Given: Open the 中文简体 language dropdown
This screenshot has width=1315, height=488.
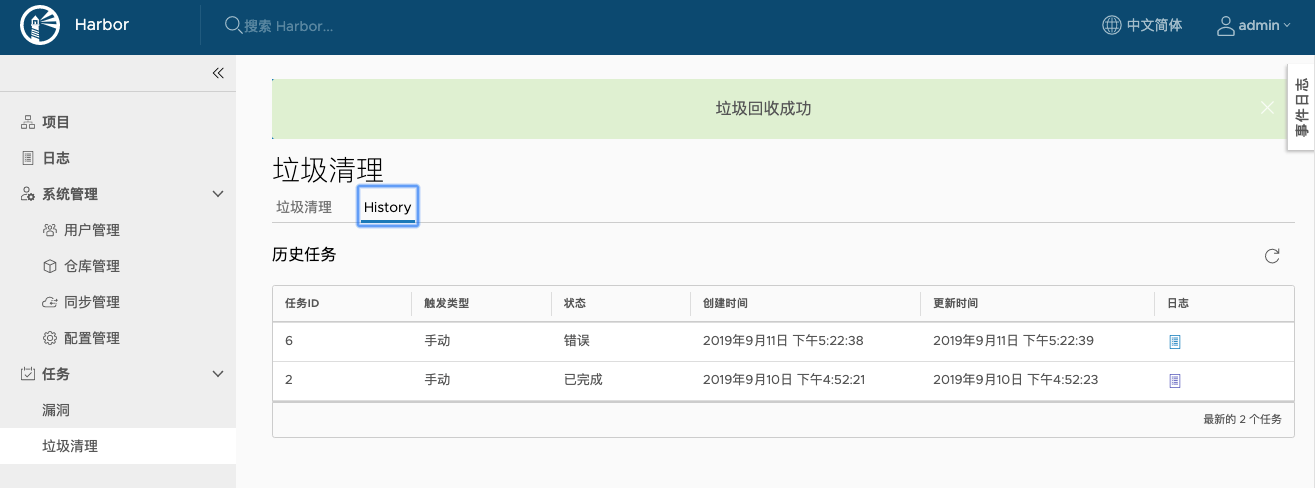Looking at the screenshot, I should 1142,26.
